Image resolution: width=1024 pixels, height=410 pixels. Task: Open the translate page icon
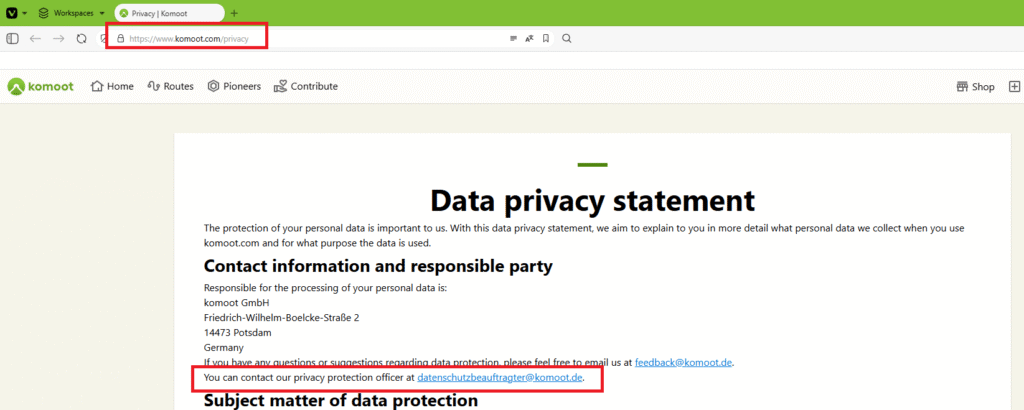530,39
